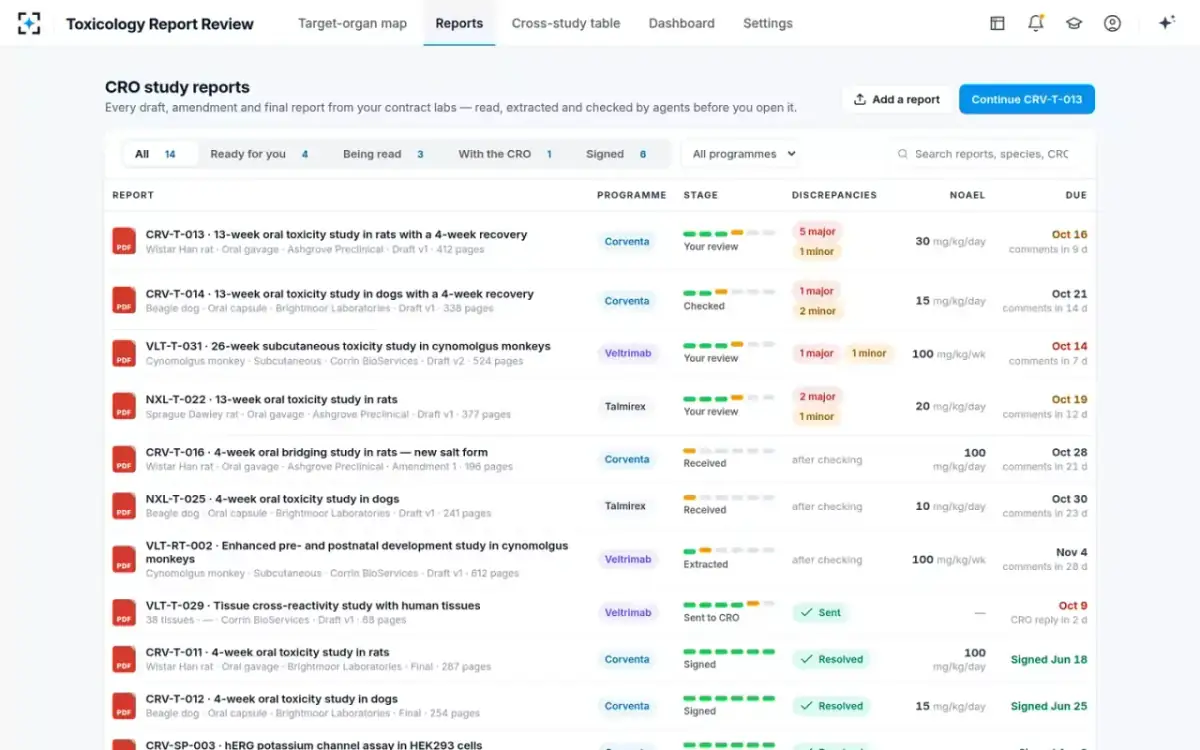Screen dimensions: 1200x750
Task: Click the PDF icon for NXL-T-025
Action: pyautogui.click(x=124, y=506)
